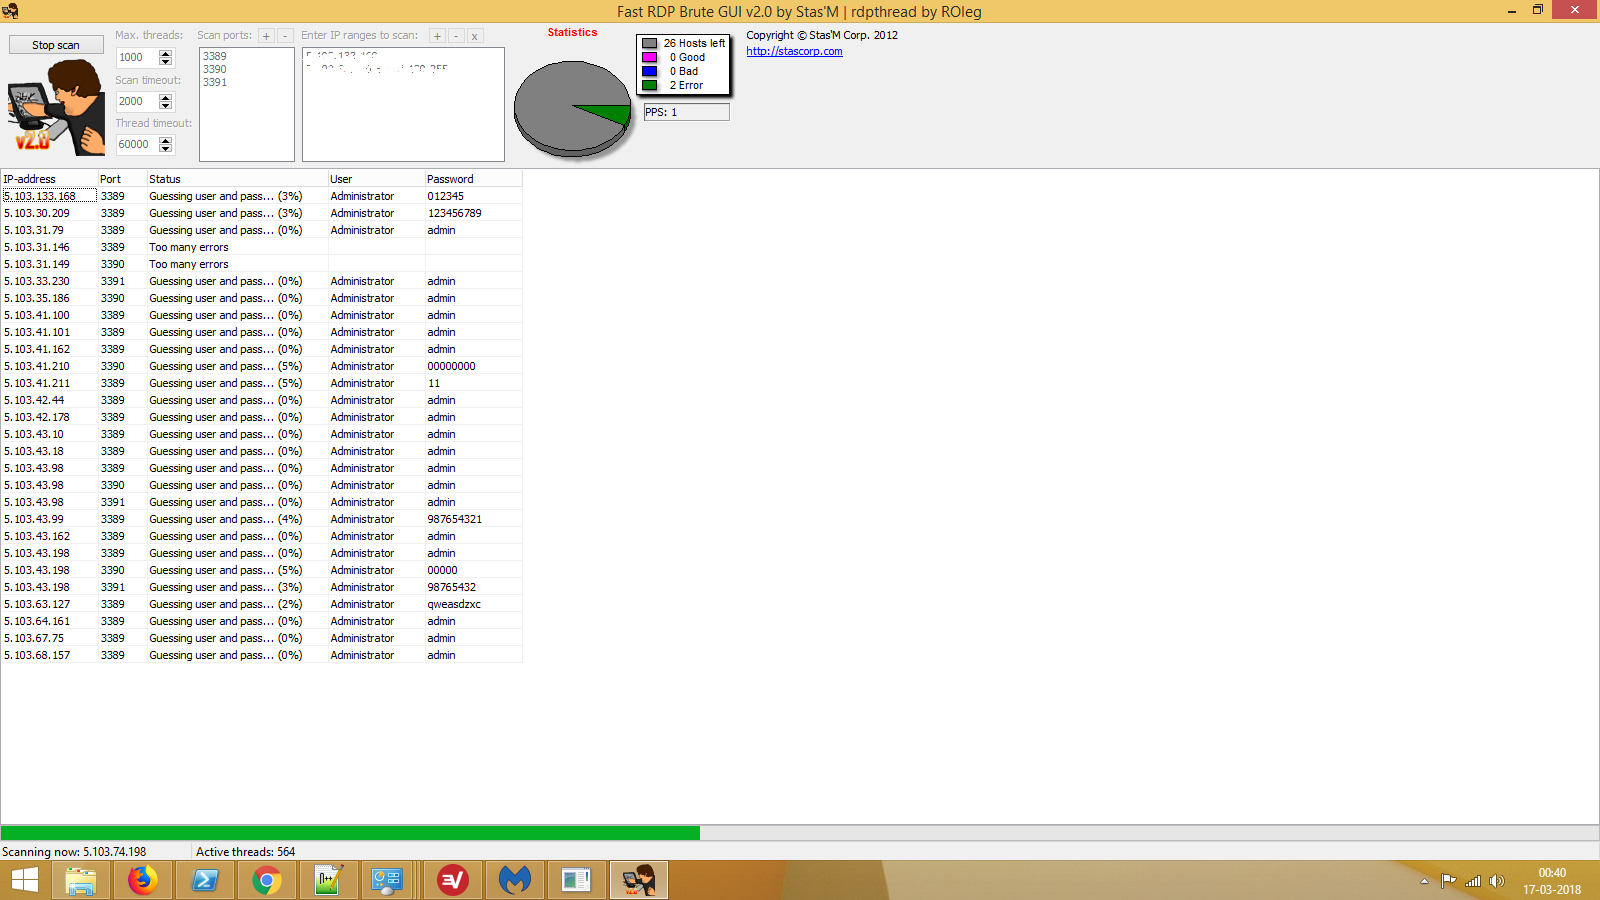Decrease Max. threads with the down arrow
The width and height of the screenshot is (1600, 900).
[x=166, y=62]
